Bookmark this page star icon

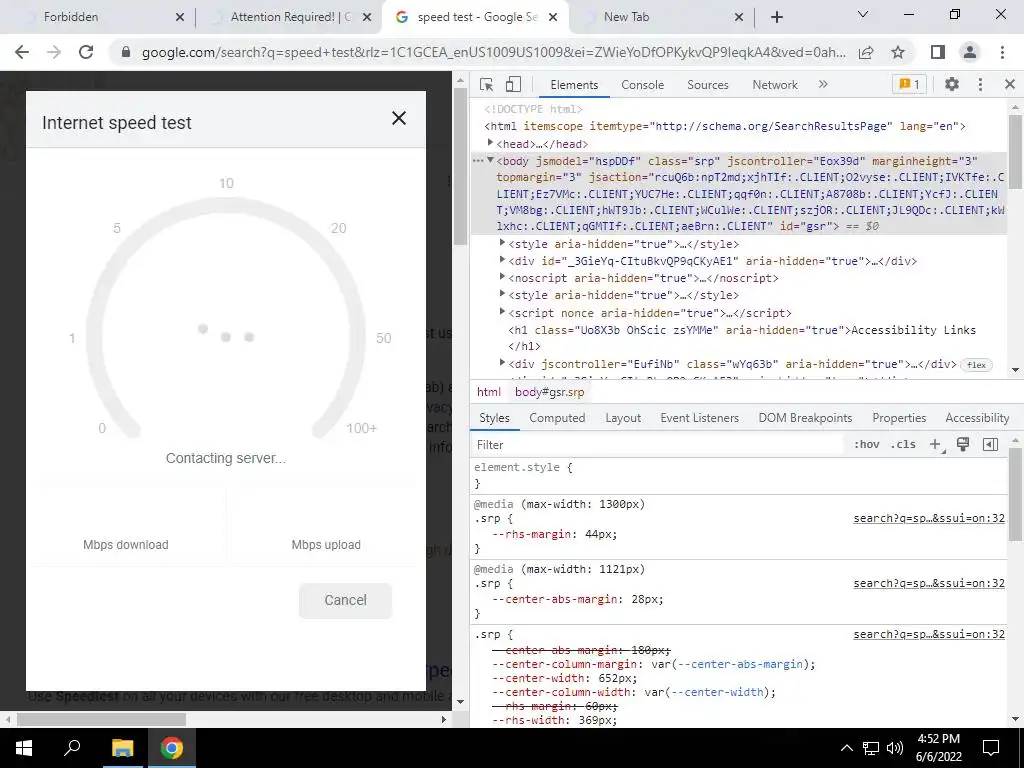pos(898,52)
